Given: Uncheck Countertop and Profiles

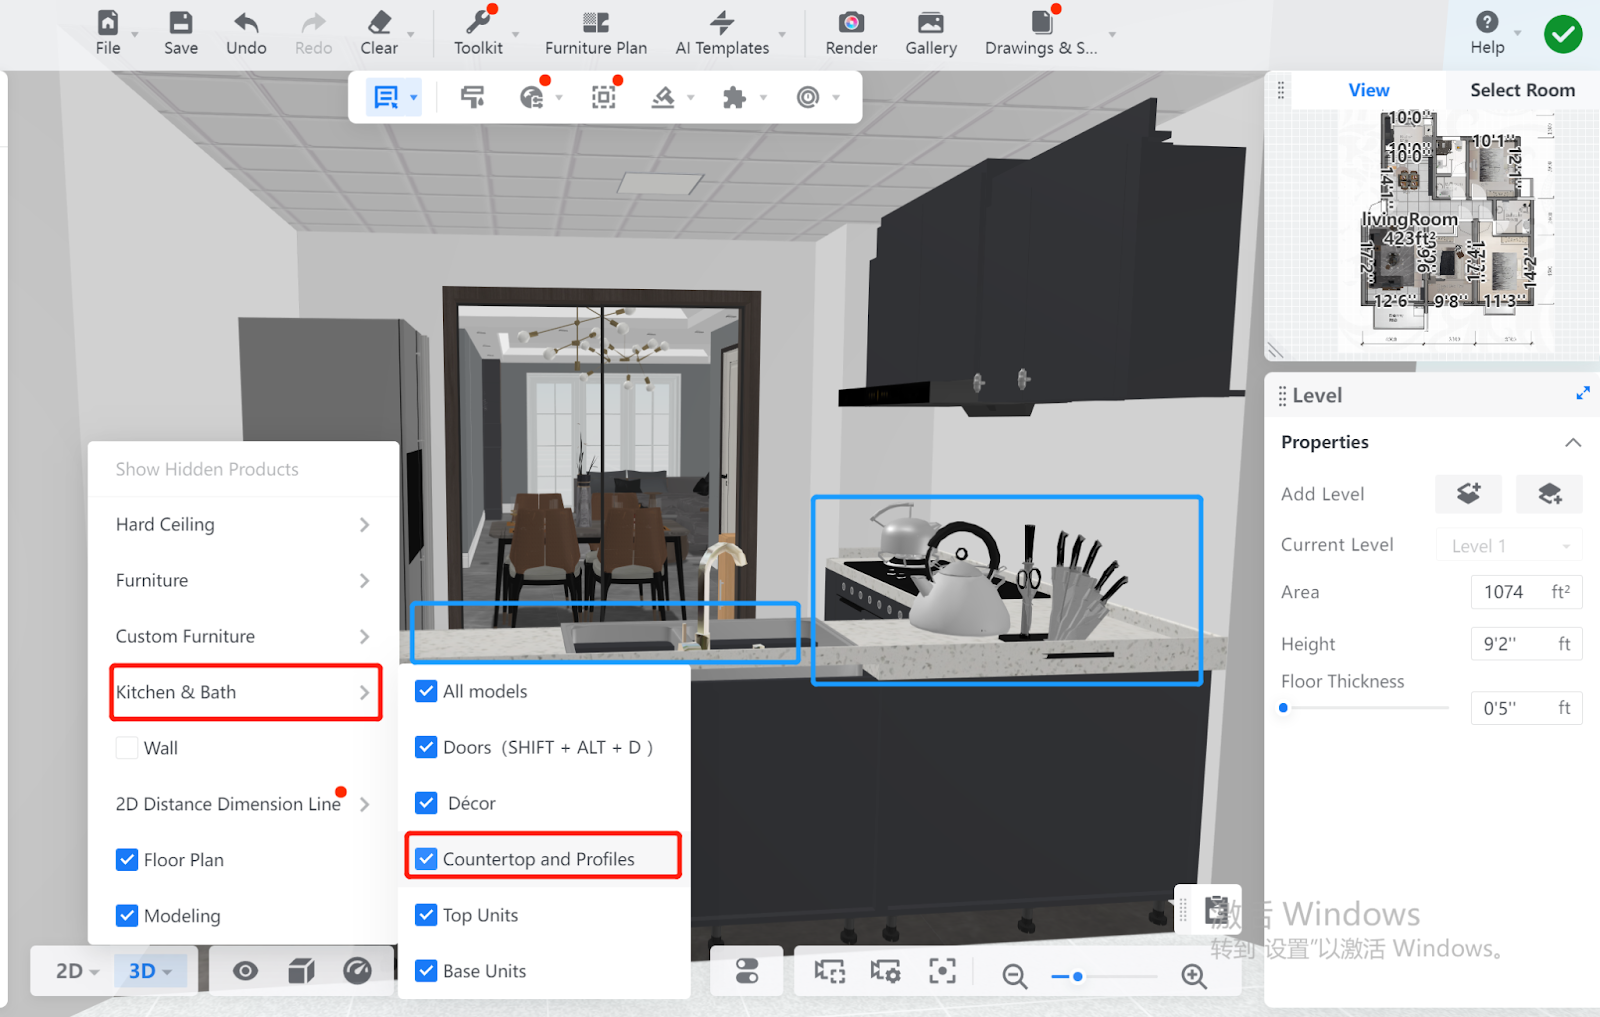Looking at the screenshot, I should tap(426, 859).
